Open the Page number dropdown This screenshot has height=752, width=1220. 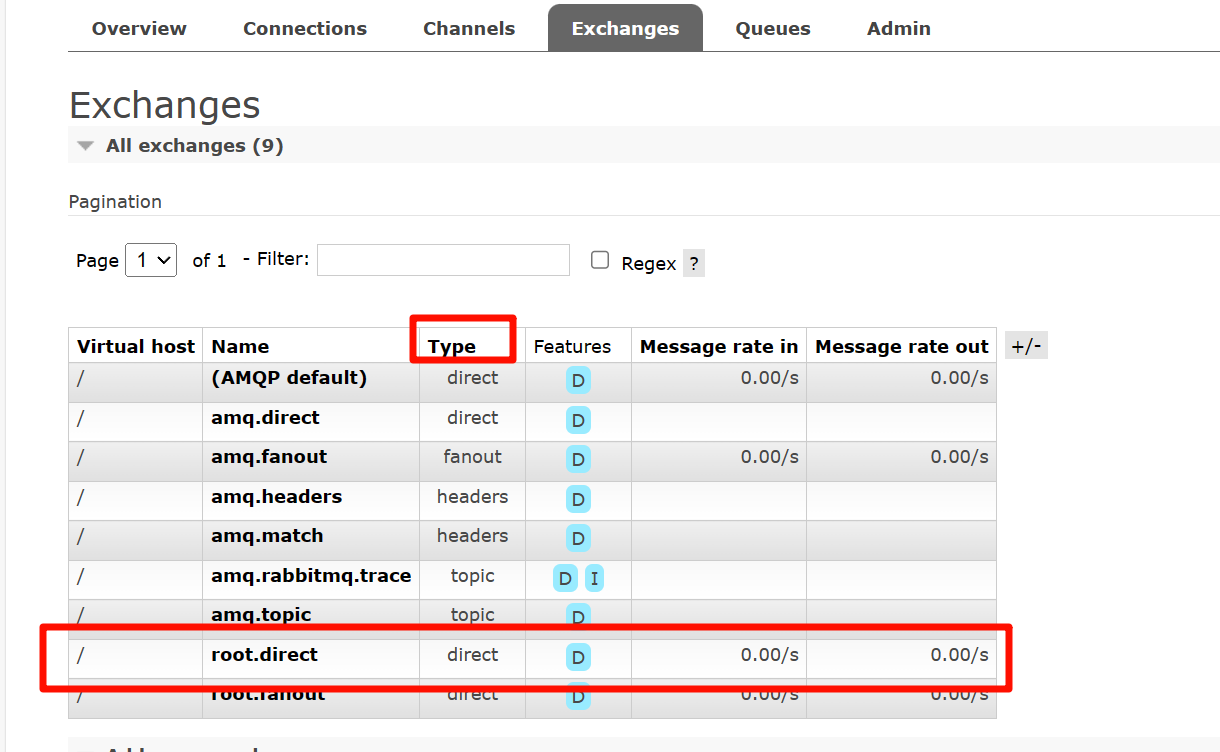(x=151, y=260)
